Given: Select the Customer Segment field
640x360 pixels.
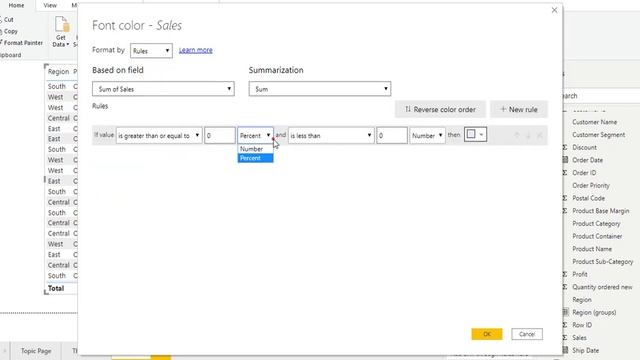Looking at the screenshot, I should click(598, 135).
